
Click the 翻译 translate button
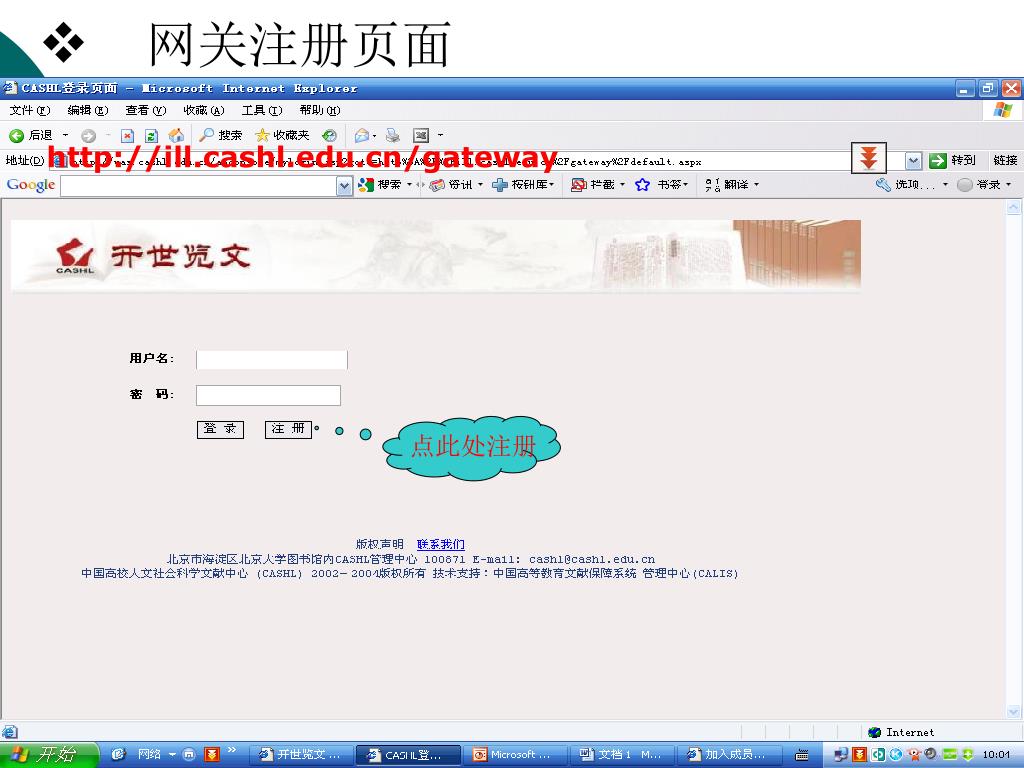pyautogui.click(x=727, y=185)
